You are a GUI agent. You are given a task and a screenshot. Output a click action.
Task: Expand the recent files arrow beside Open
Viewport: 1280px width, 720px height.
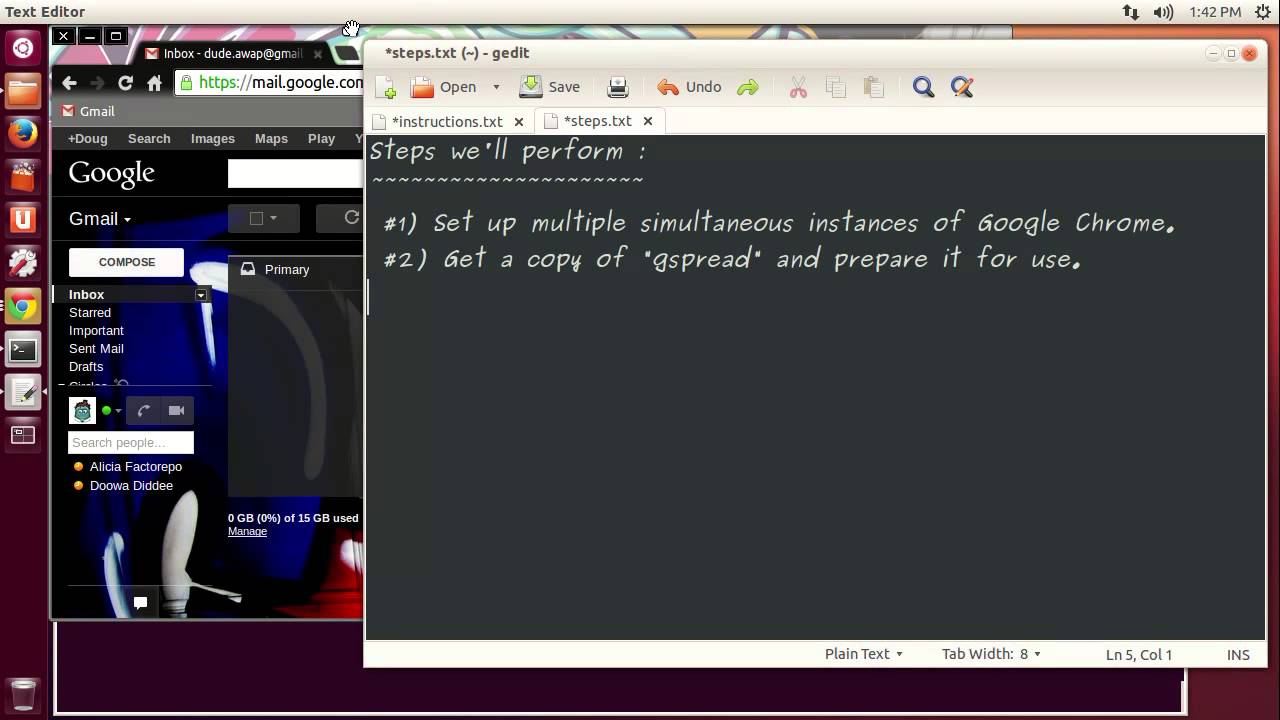[x=496, y=87]
